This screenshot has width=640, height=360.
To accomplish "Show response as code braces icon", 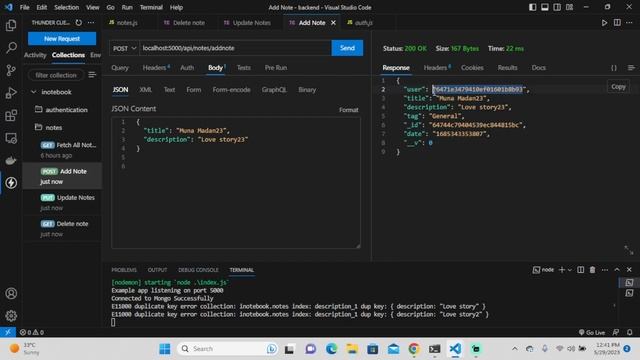I will click(613, 68).
